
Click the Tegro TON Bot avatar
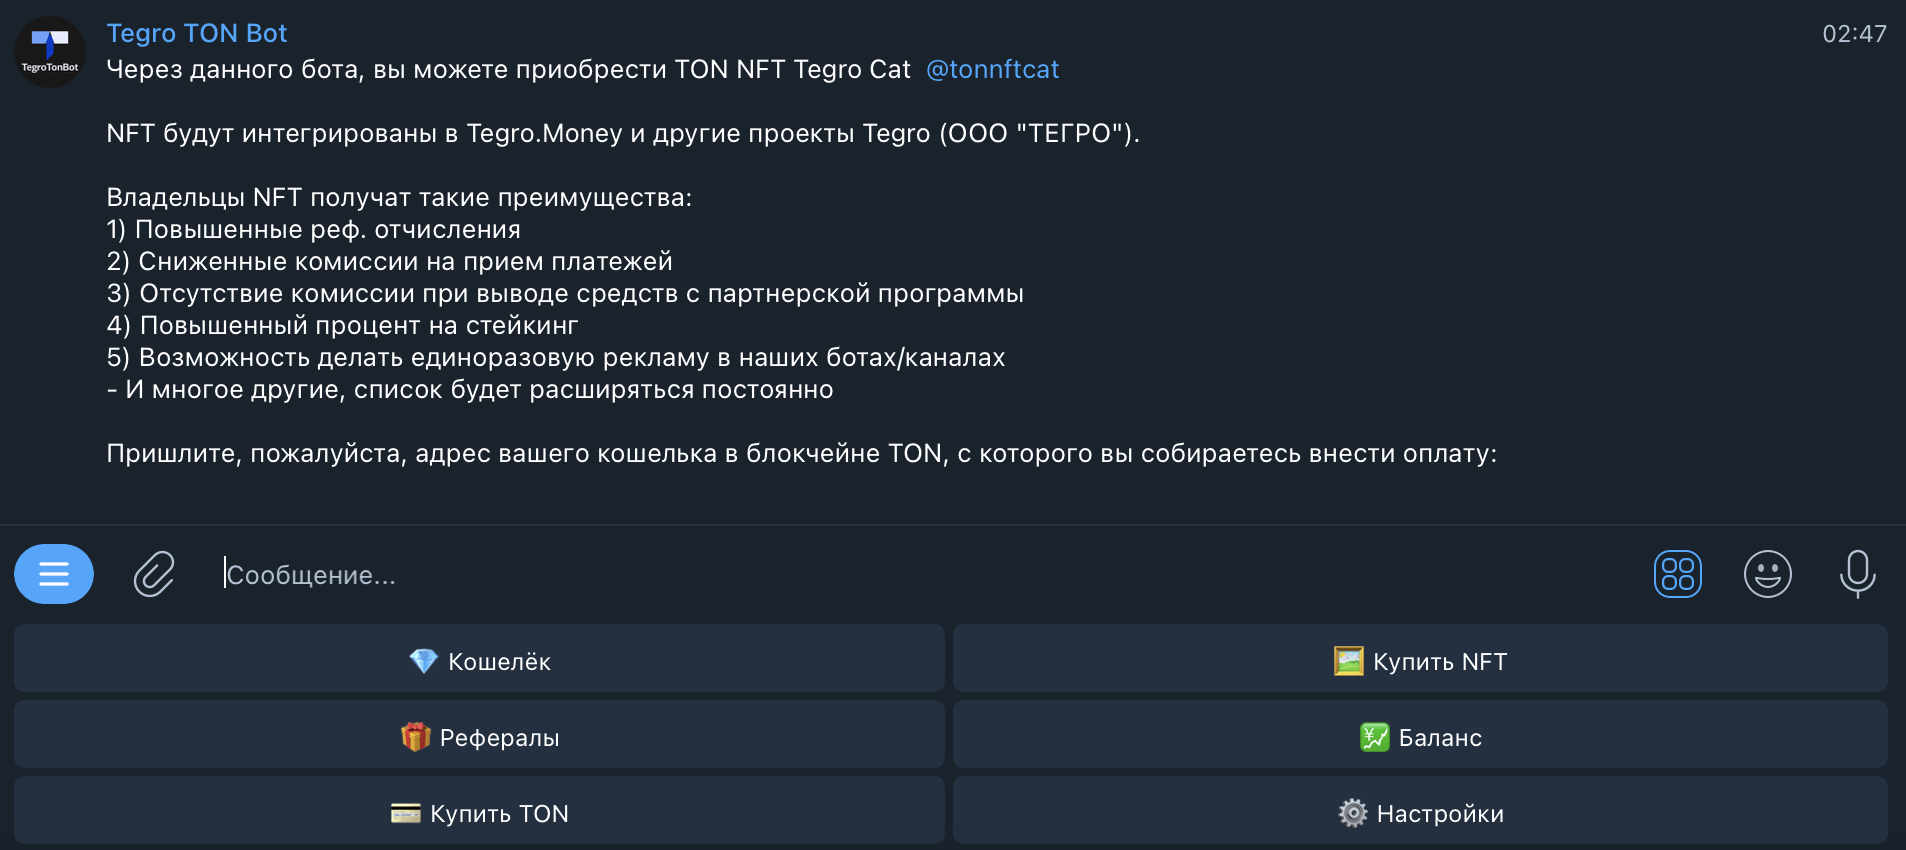tap(50, 52)
